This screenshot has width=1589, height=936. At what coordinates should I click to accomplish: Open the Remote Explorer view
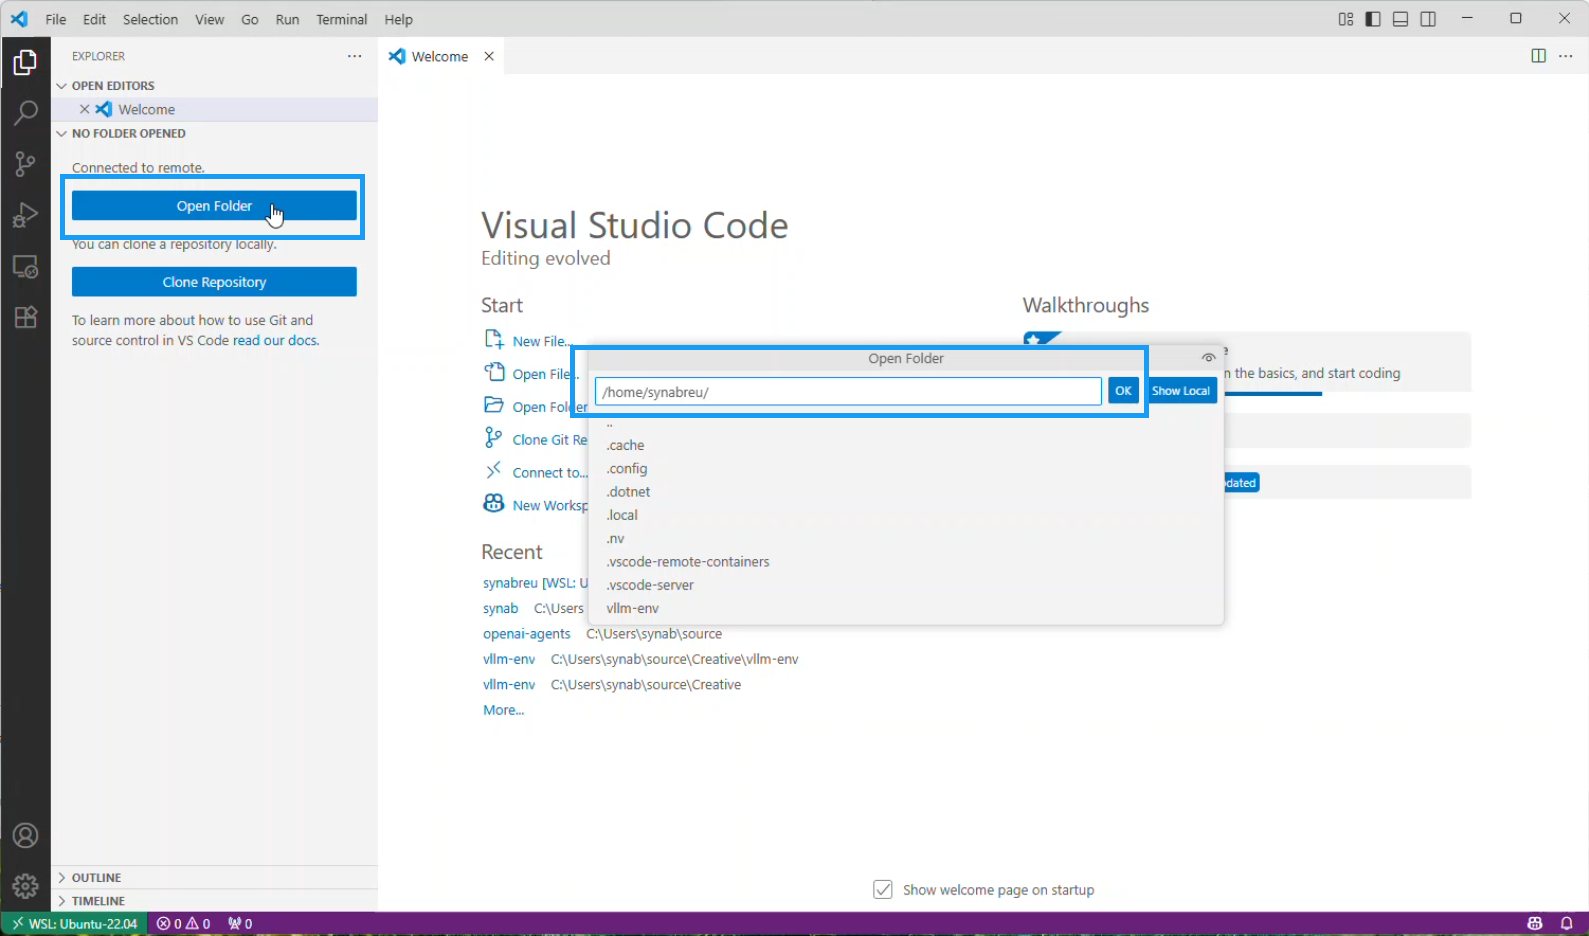coord(25,266)
